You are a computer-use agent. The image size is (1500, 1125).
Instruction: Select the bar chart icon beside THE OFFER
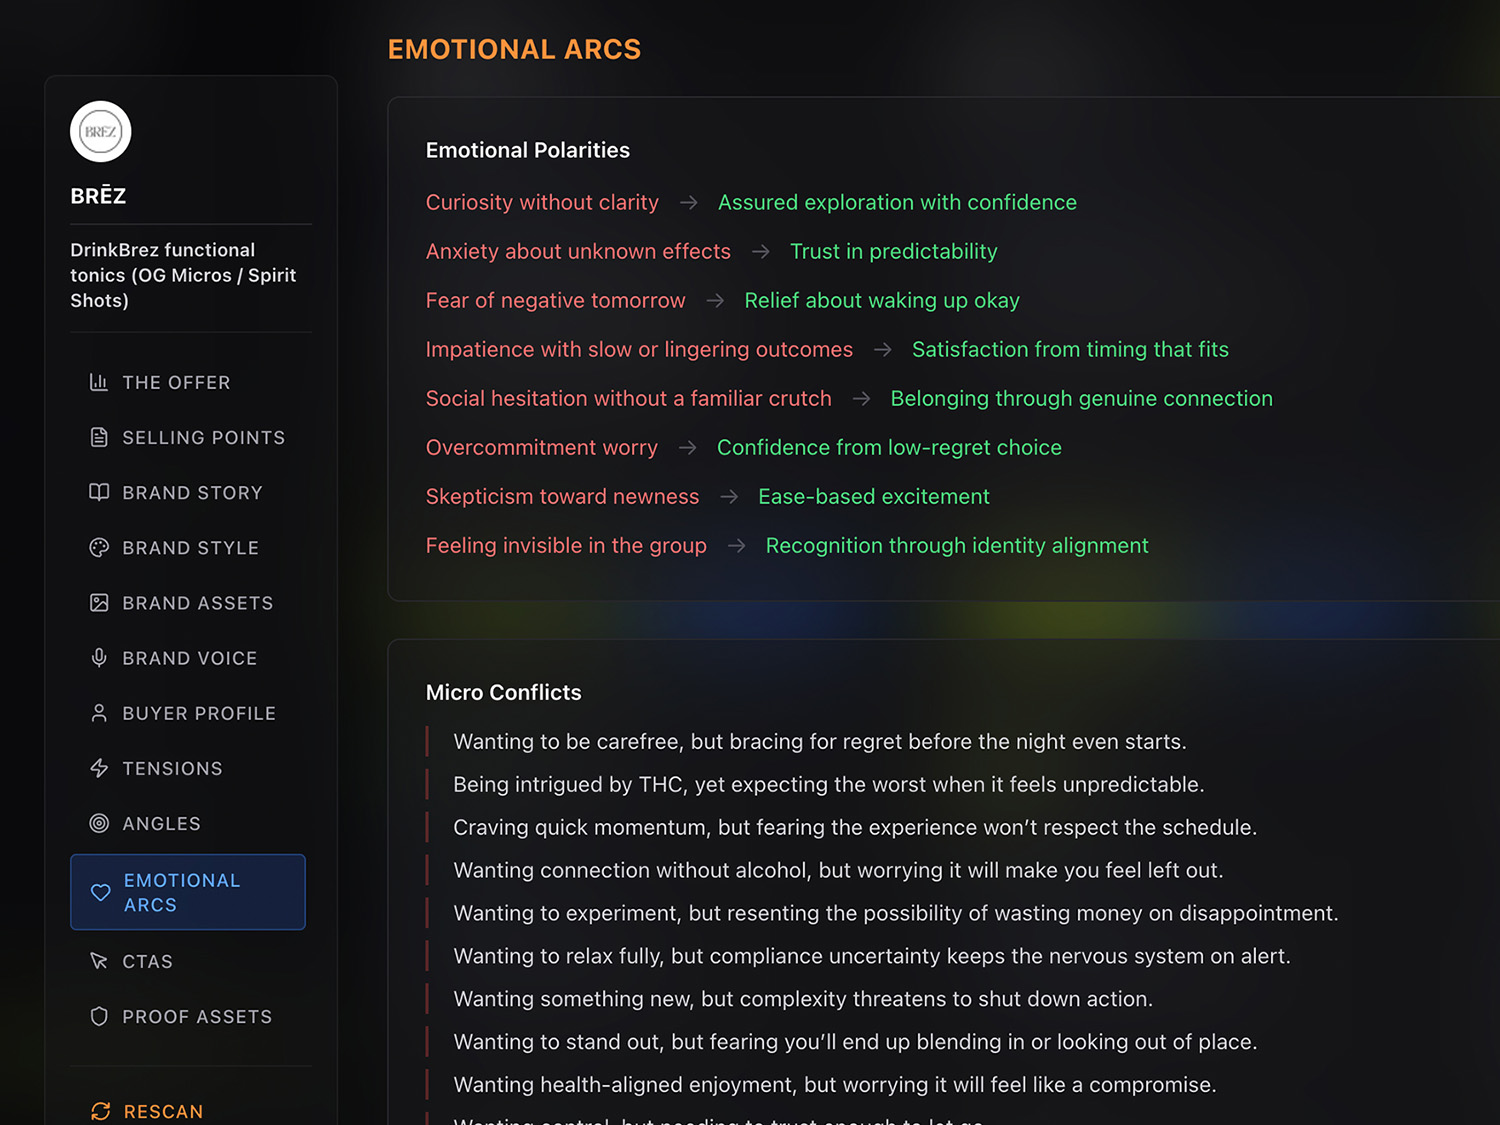tap(99, 382)
